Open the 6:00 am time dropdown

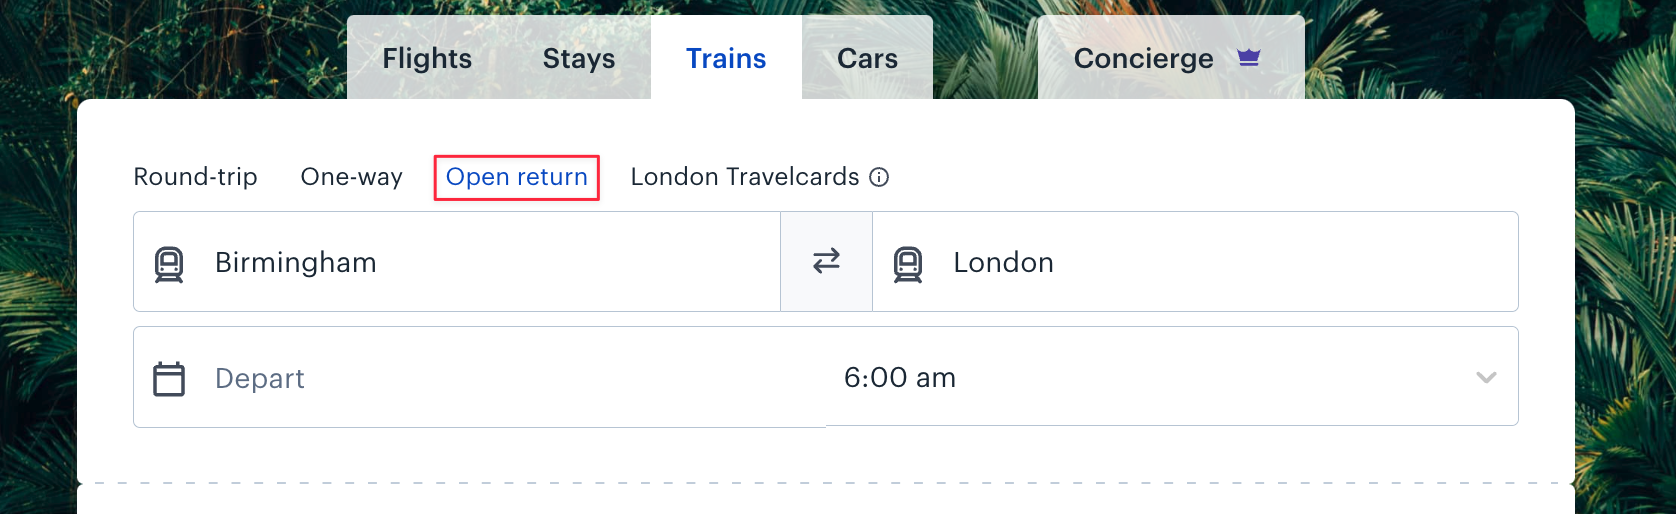1172,377
